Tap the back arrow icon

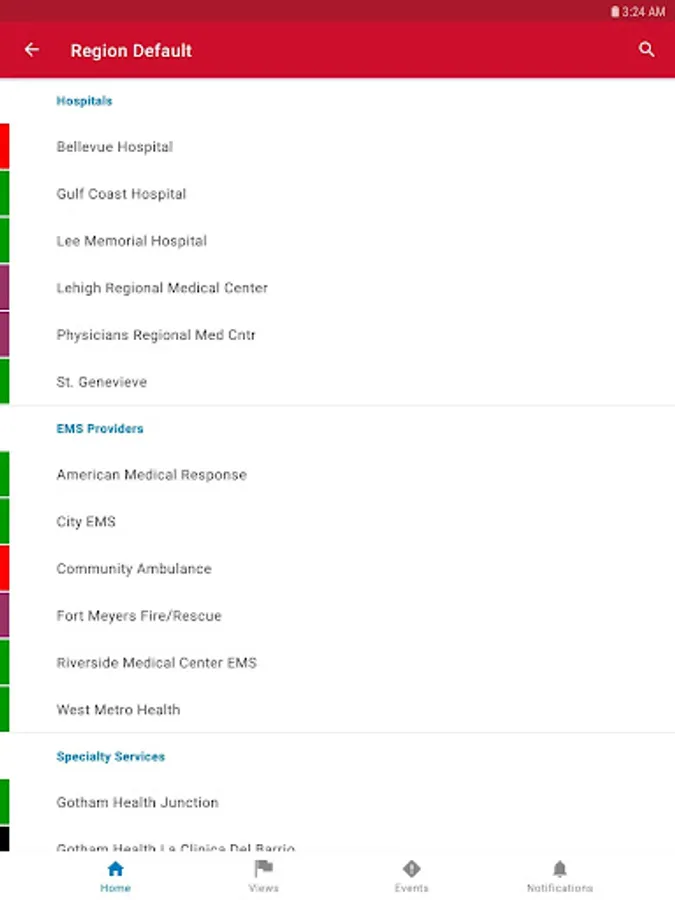[32, 50]
